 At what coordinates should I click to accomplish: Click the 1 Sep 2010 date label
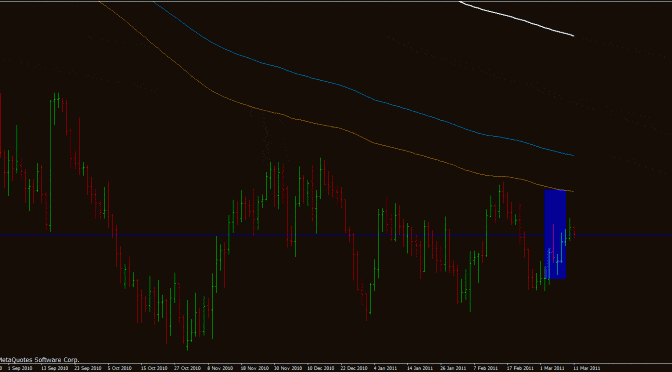[20, 368]
